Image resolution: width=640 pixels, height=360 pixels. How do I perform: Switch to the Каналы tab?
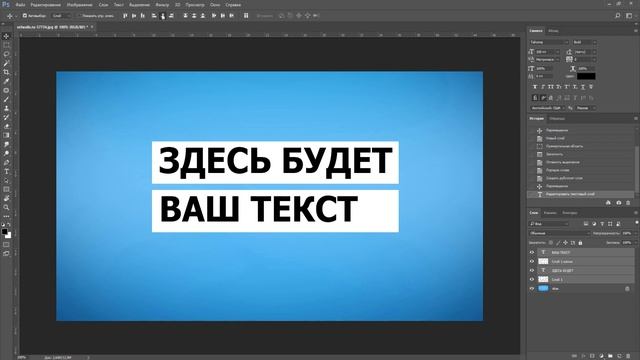point(550,213)
